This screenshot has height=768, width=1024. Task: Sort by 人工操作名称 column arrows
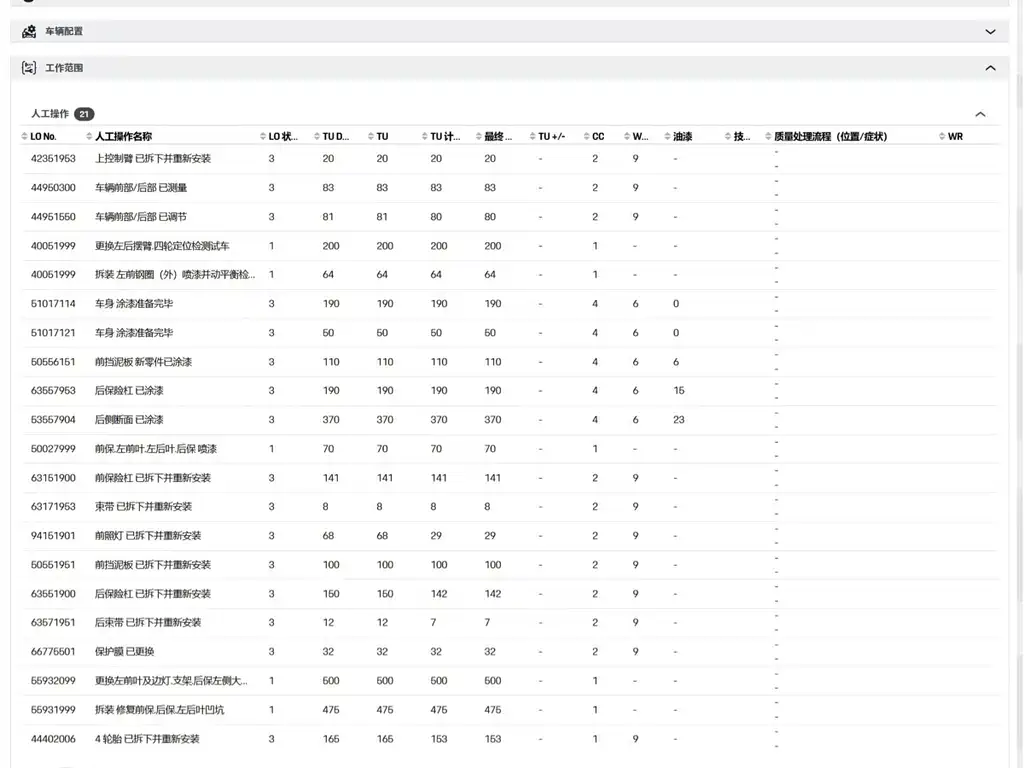coord(89,136)
